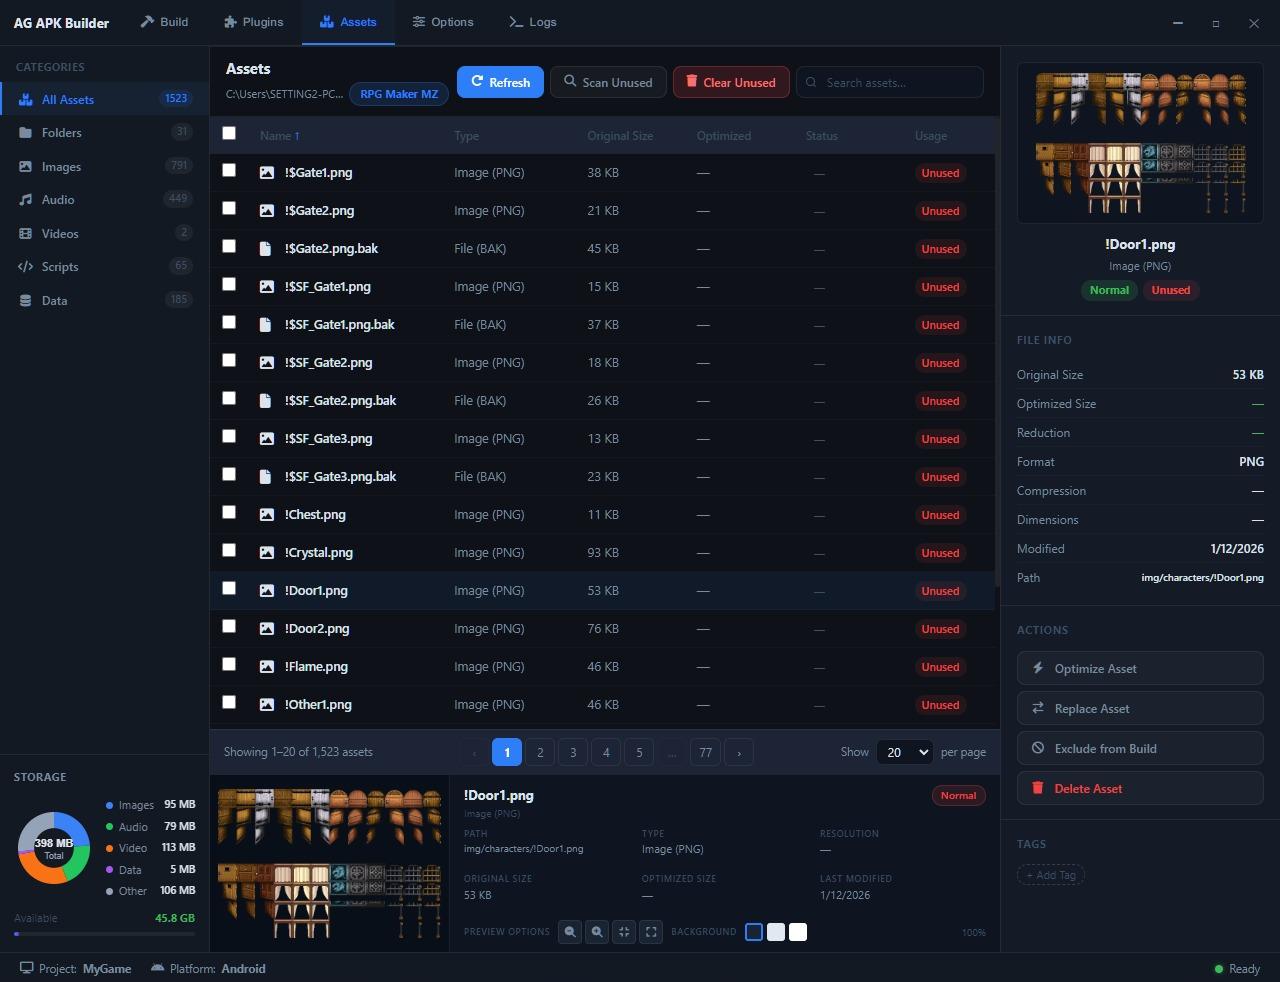Click the Data database icon in sidebar

25,300
